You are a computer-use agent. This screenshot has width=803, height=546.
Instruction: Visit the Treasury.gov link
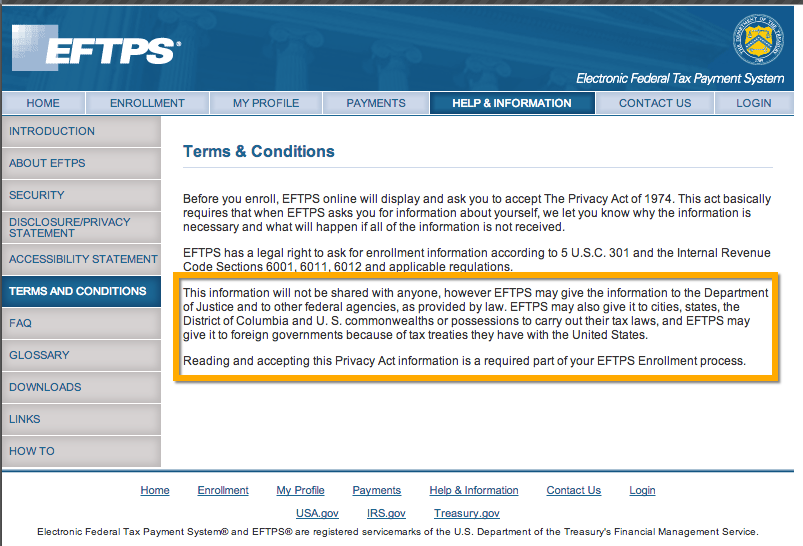[467, 513]
